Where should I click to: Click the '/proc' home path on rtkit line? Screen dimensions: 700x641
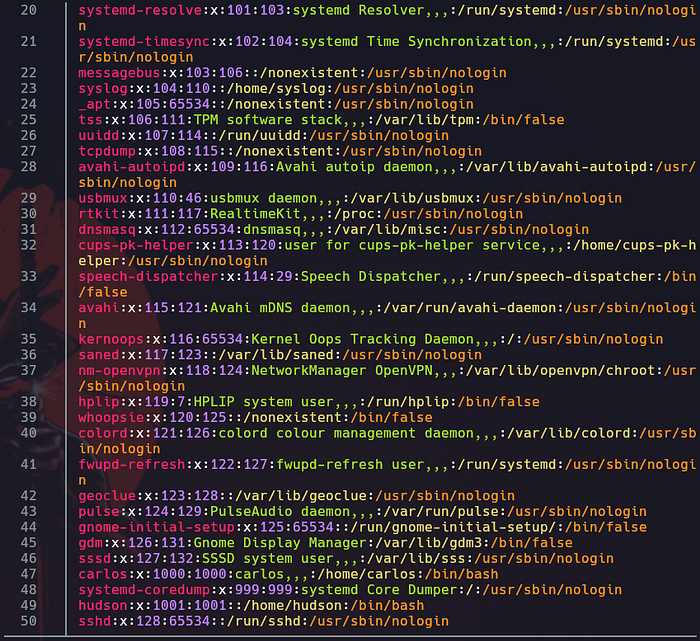coord(354,214)
